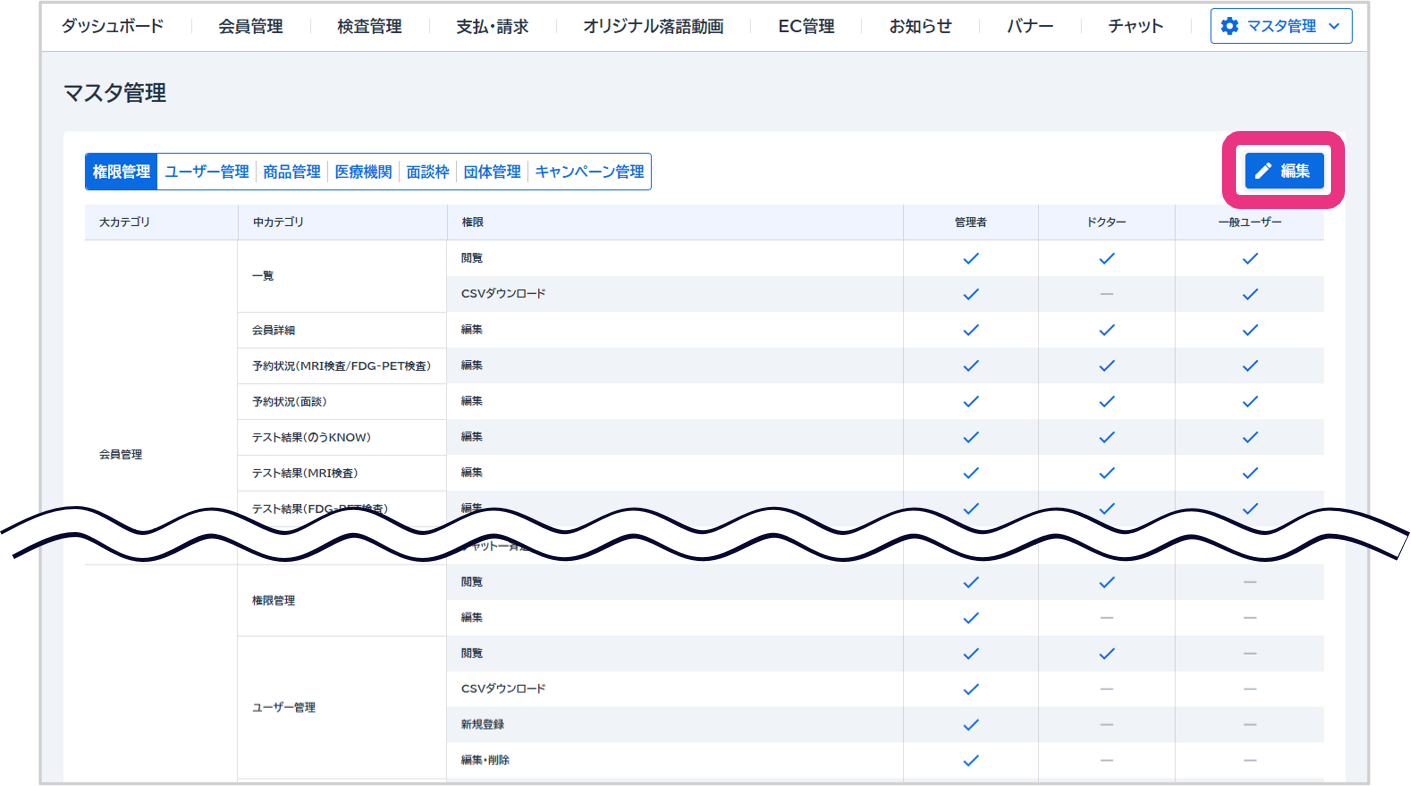Click the pencil icon on 編集 button
Image resolution: width=1411 pixels, height=786 pixels.
tap(1263, 171)
